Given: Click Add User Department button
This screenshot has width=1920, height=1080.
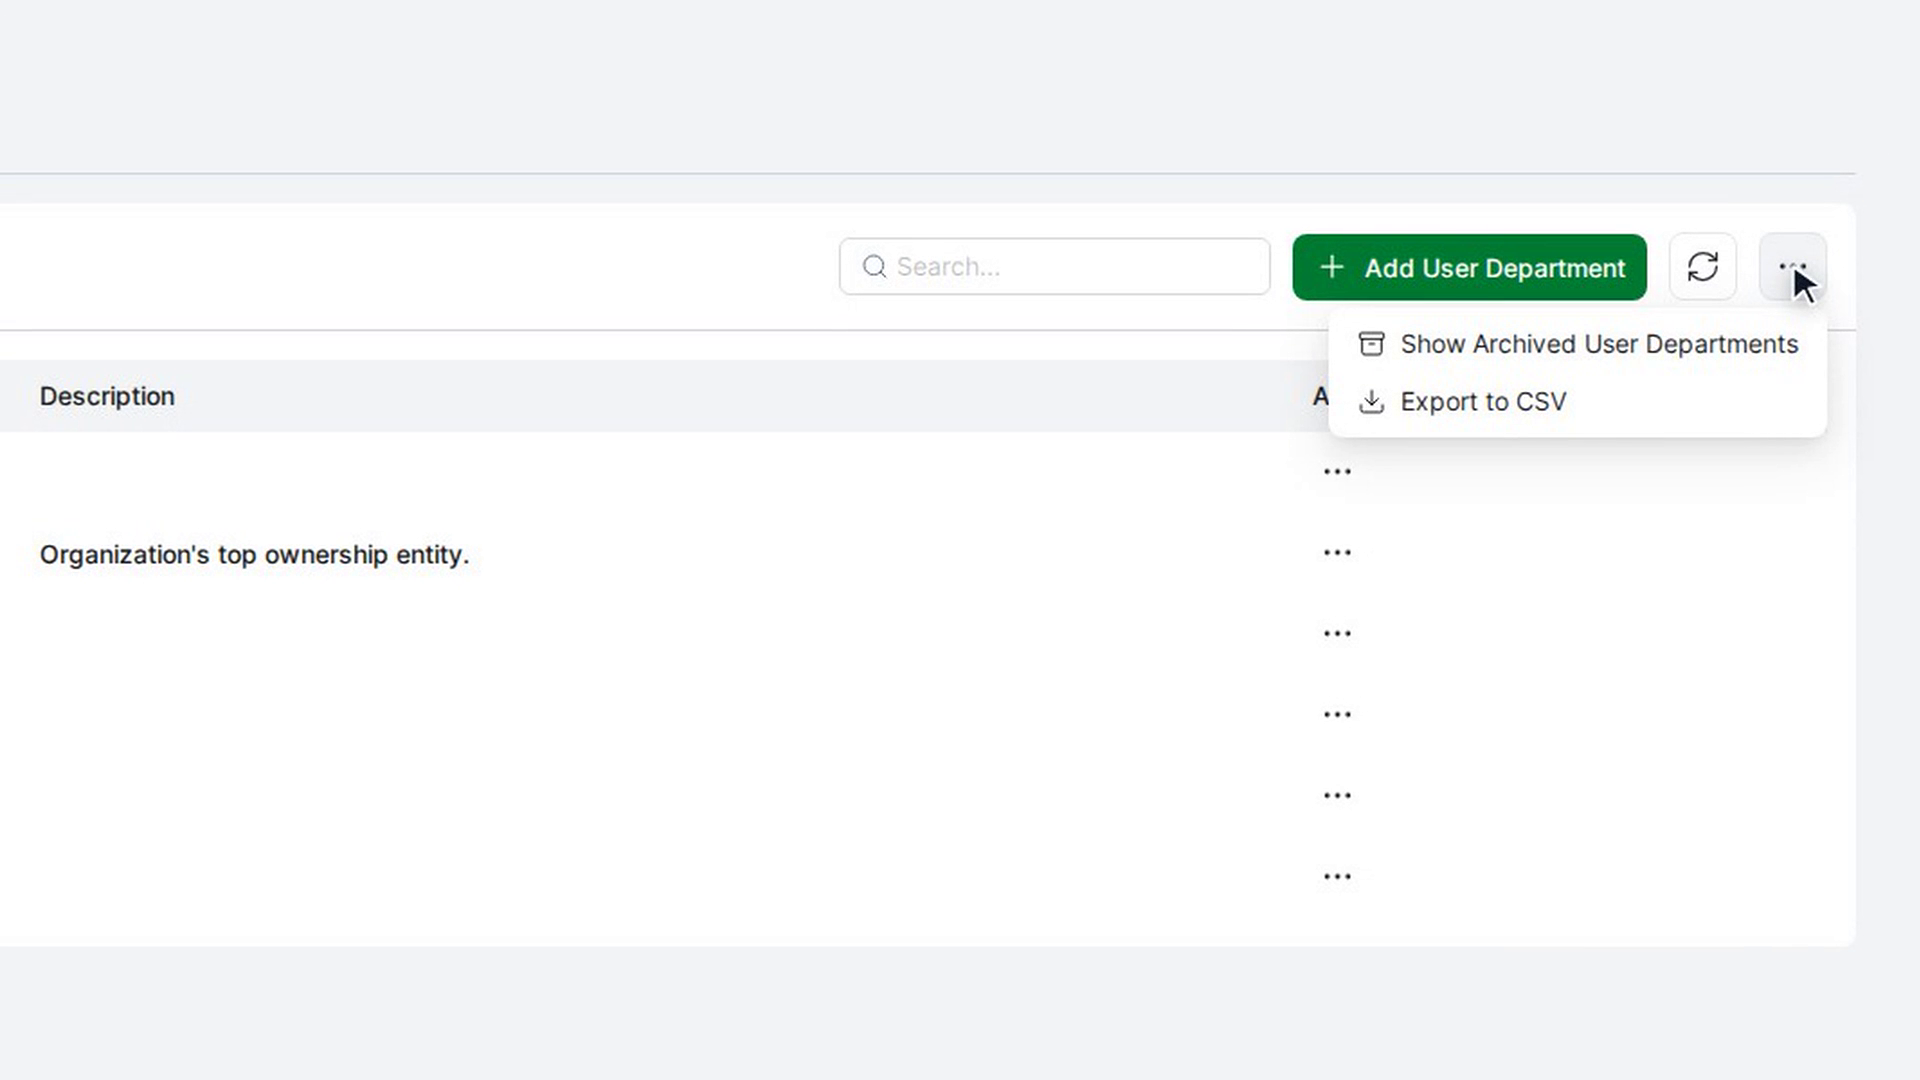Looking at the screenshot, I should 1469,267.
